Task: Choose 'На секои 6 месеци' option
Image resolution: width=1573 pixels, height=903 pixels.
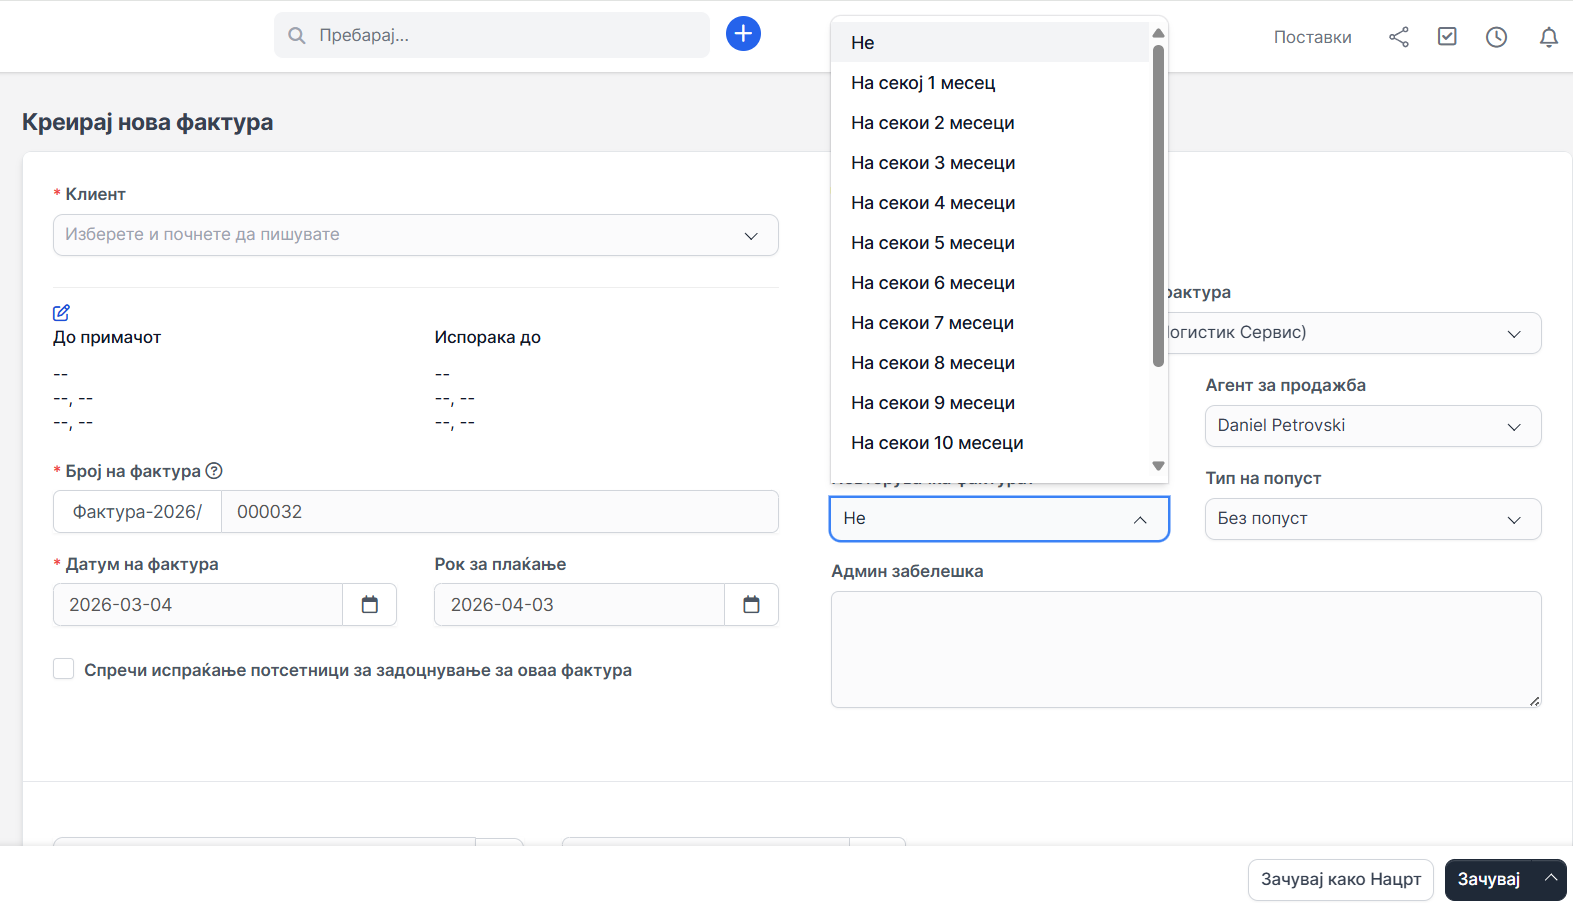Action: pyautogui.click(x=932, y=283)
